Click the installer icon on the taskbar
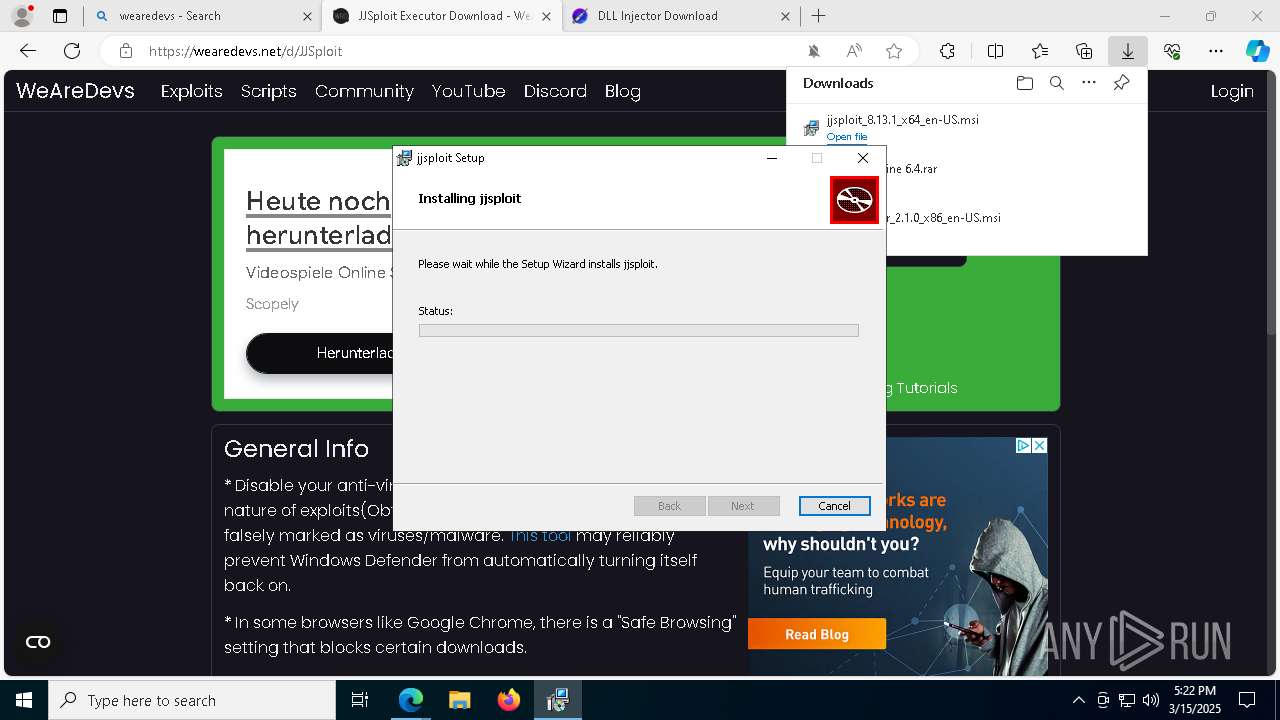The height and width of the screenshot is (720, 1280). (x=557, y=700)
